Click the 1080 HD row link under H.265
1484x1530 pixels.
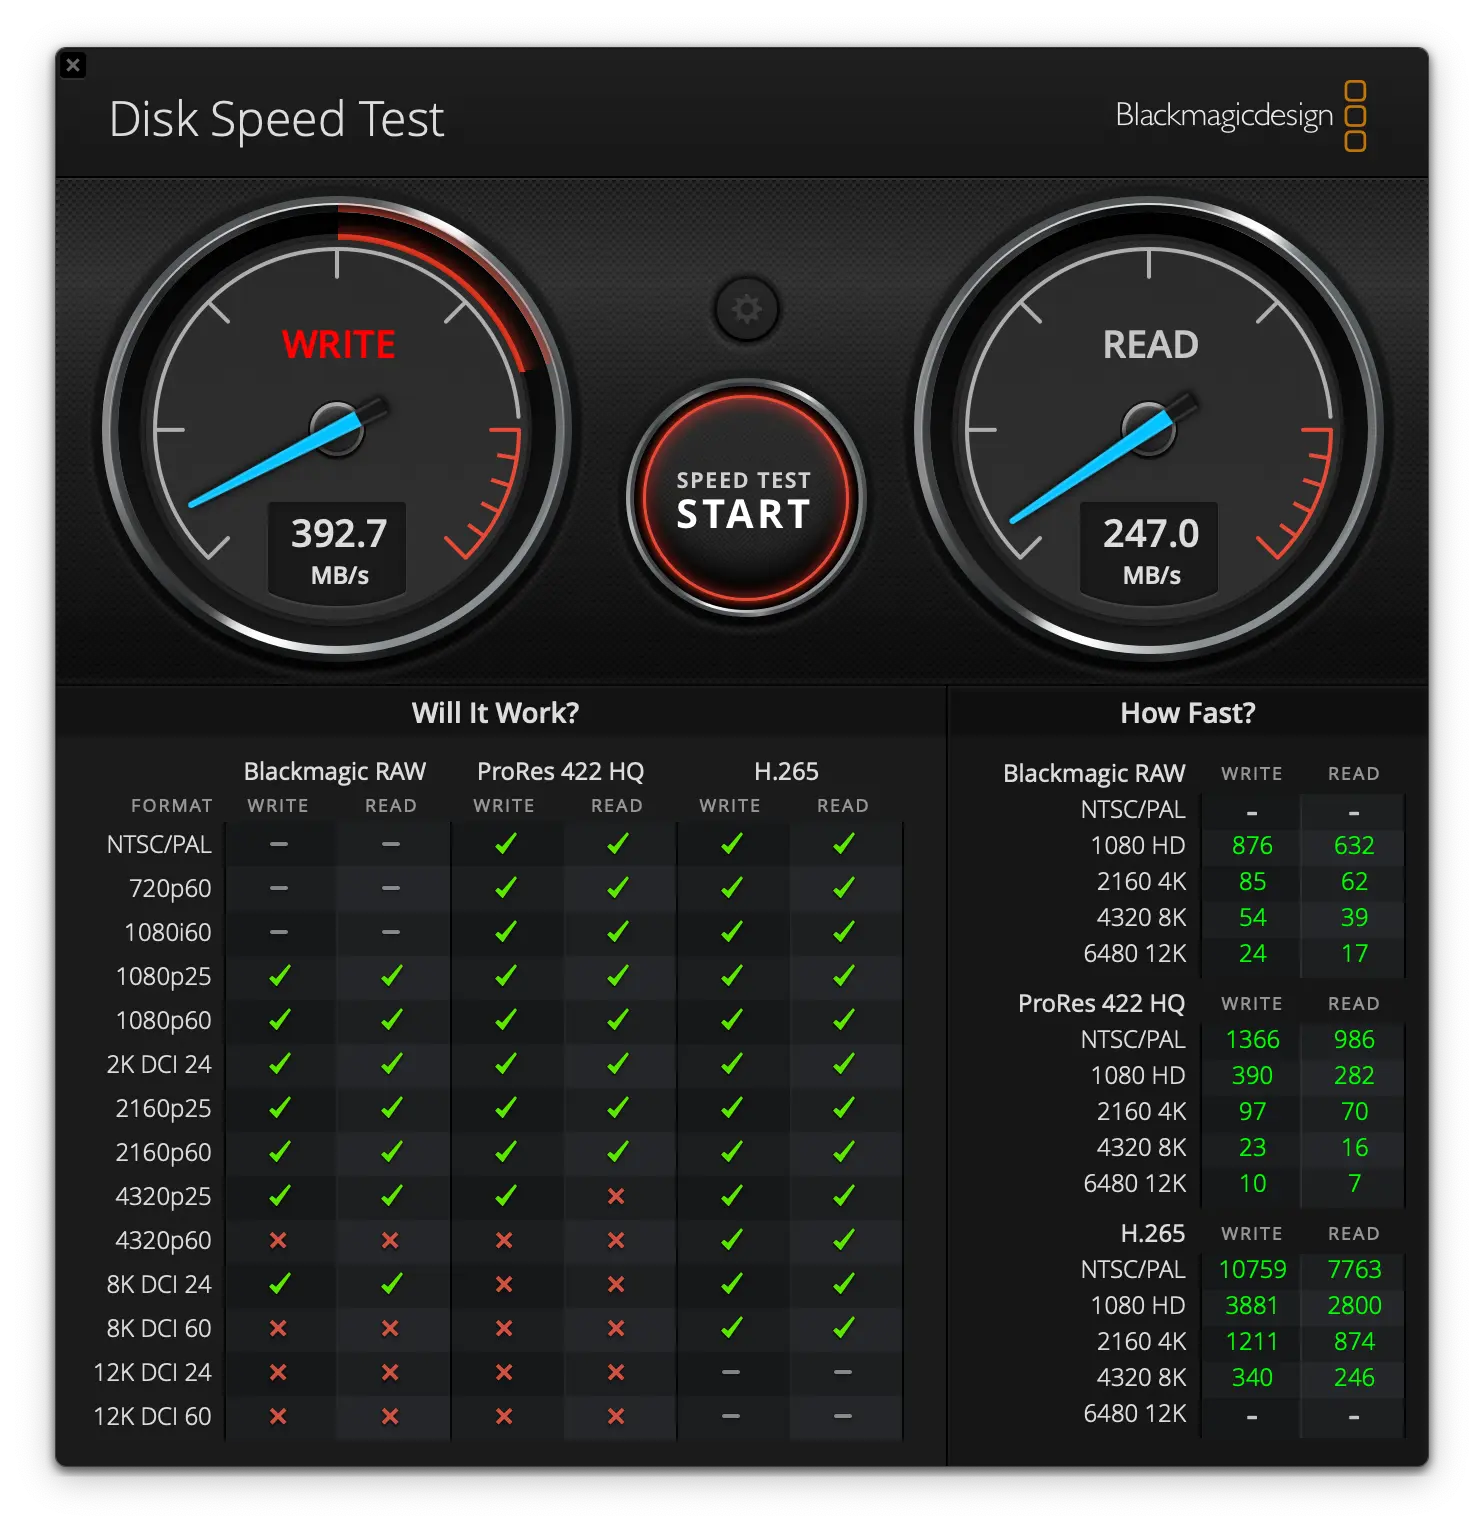click(x=1138, y=1305)
